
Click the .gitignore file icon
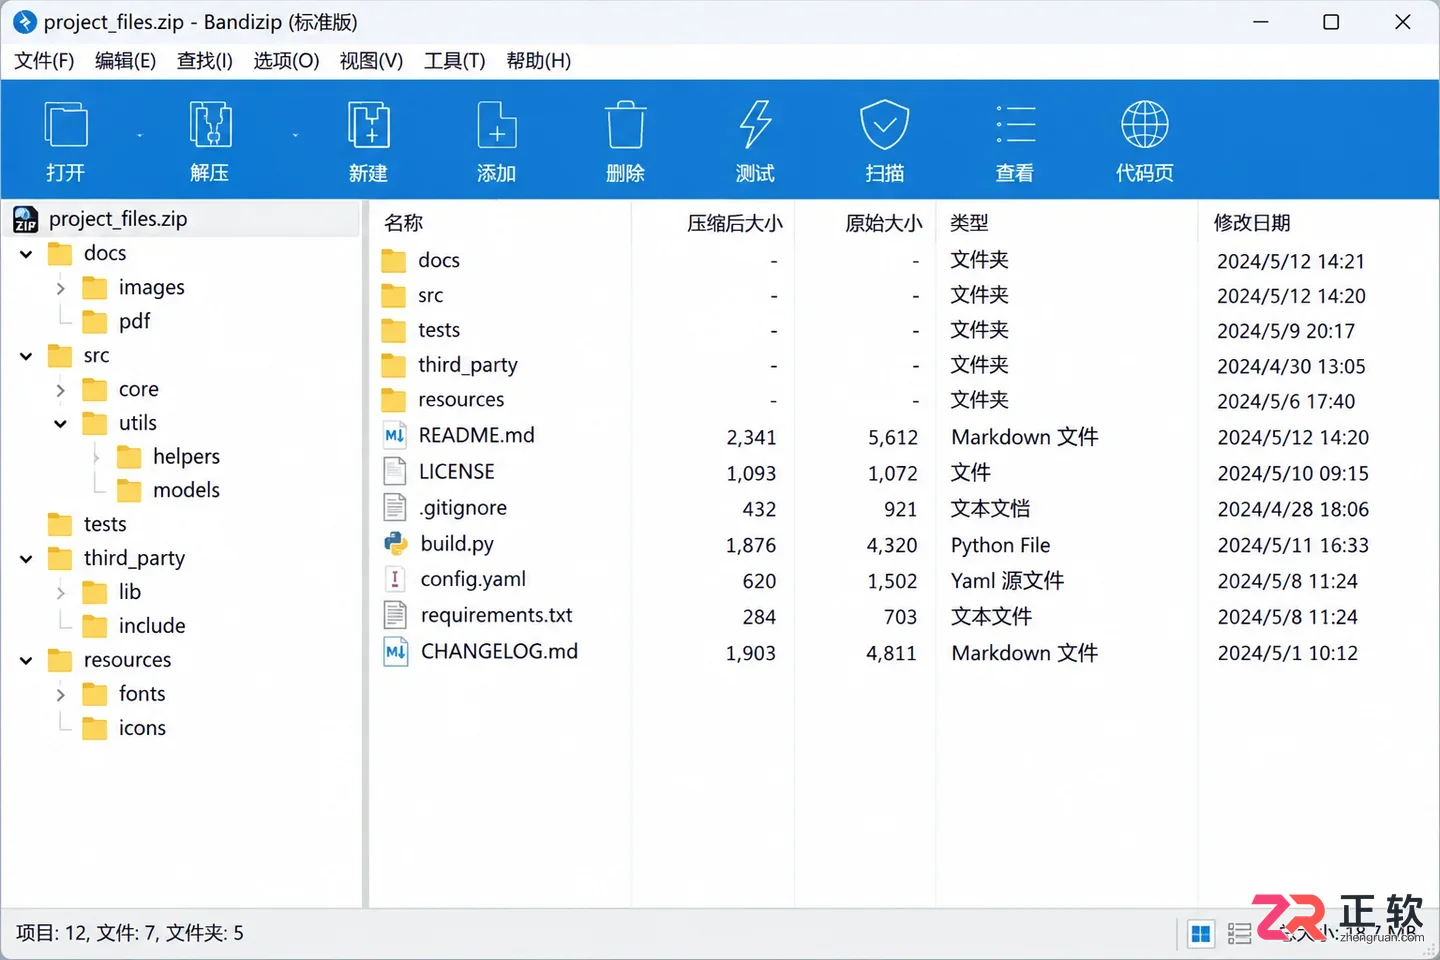coord(396,507)
